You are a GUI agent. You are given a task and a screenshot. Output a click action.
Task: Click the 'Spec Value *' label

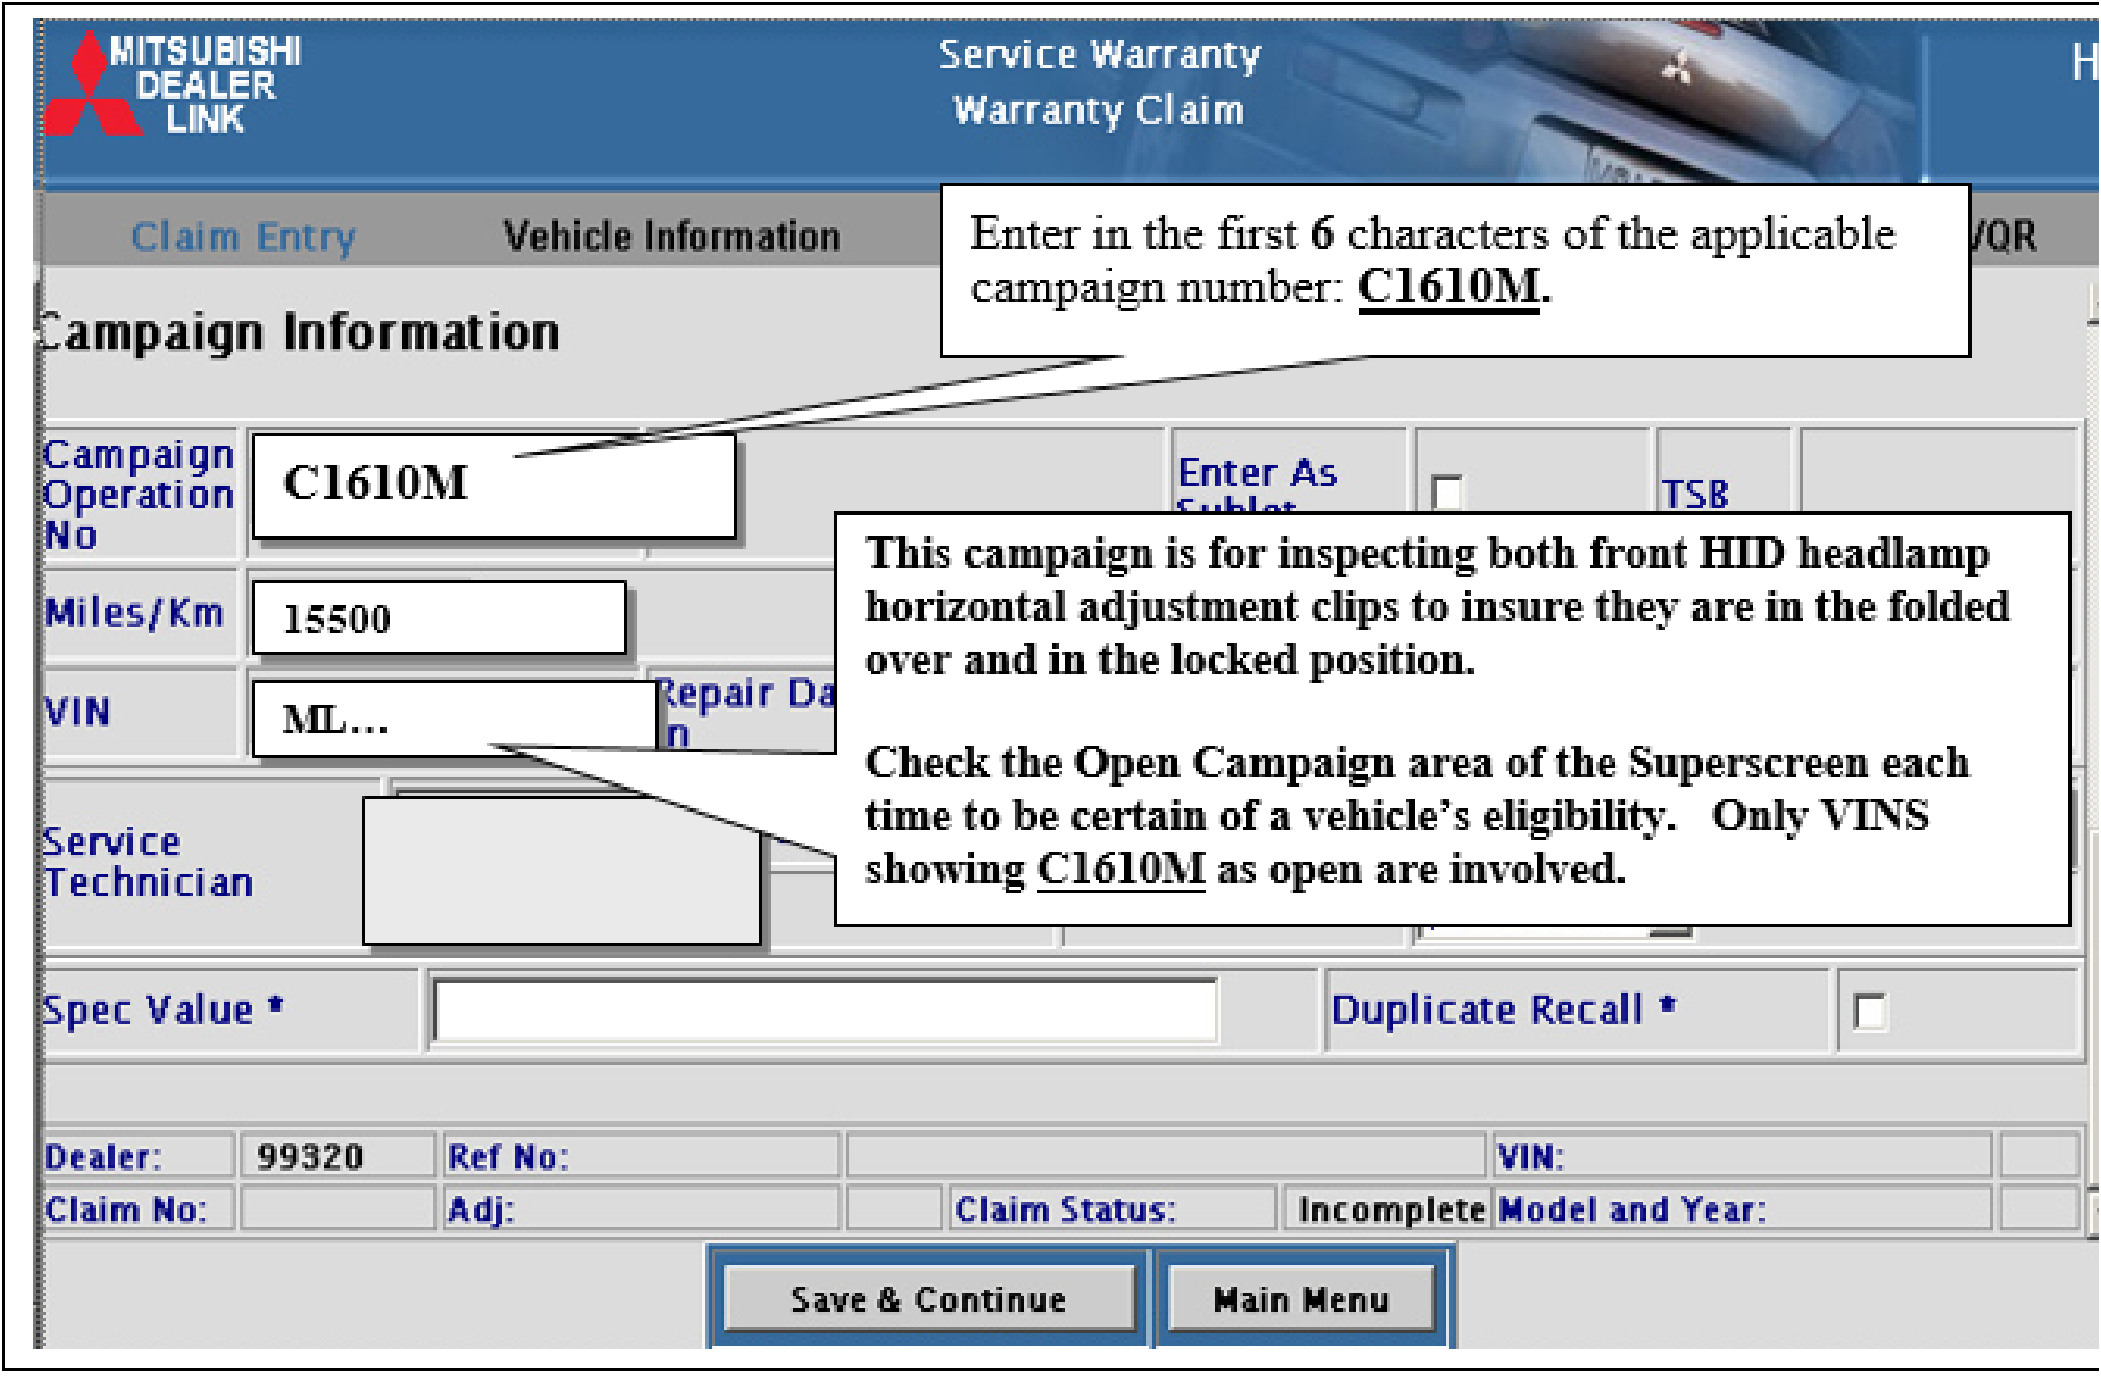163,1009
